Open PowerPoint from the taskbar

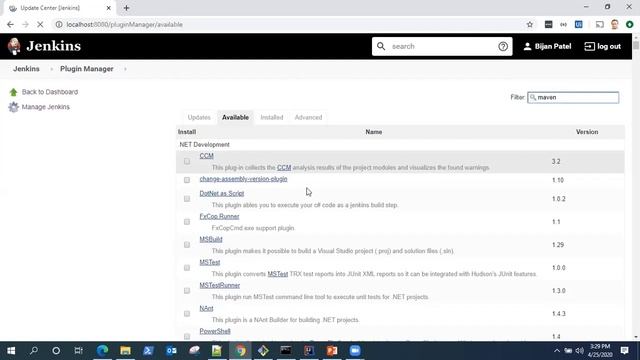pos(332,351)
